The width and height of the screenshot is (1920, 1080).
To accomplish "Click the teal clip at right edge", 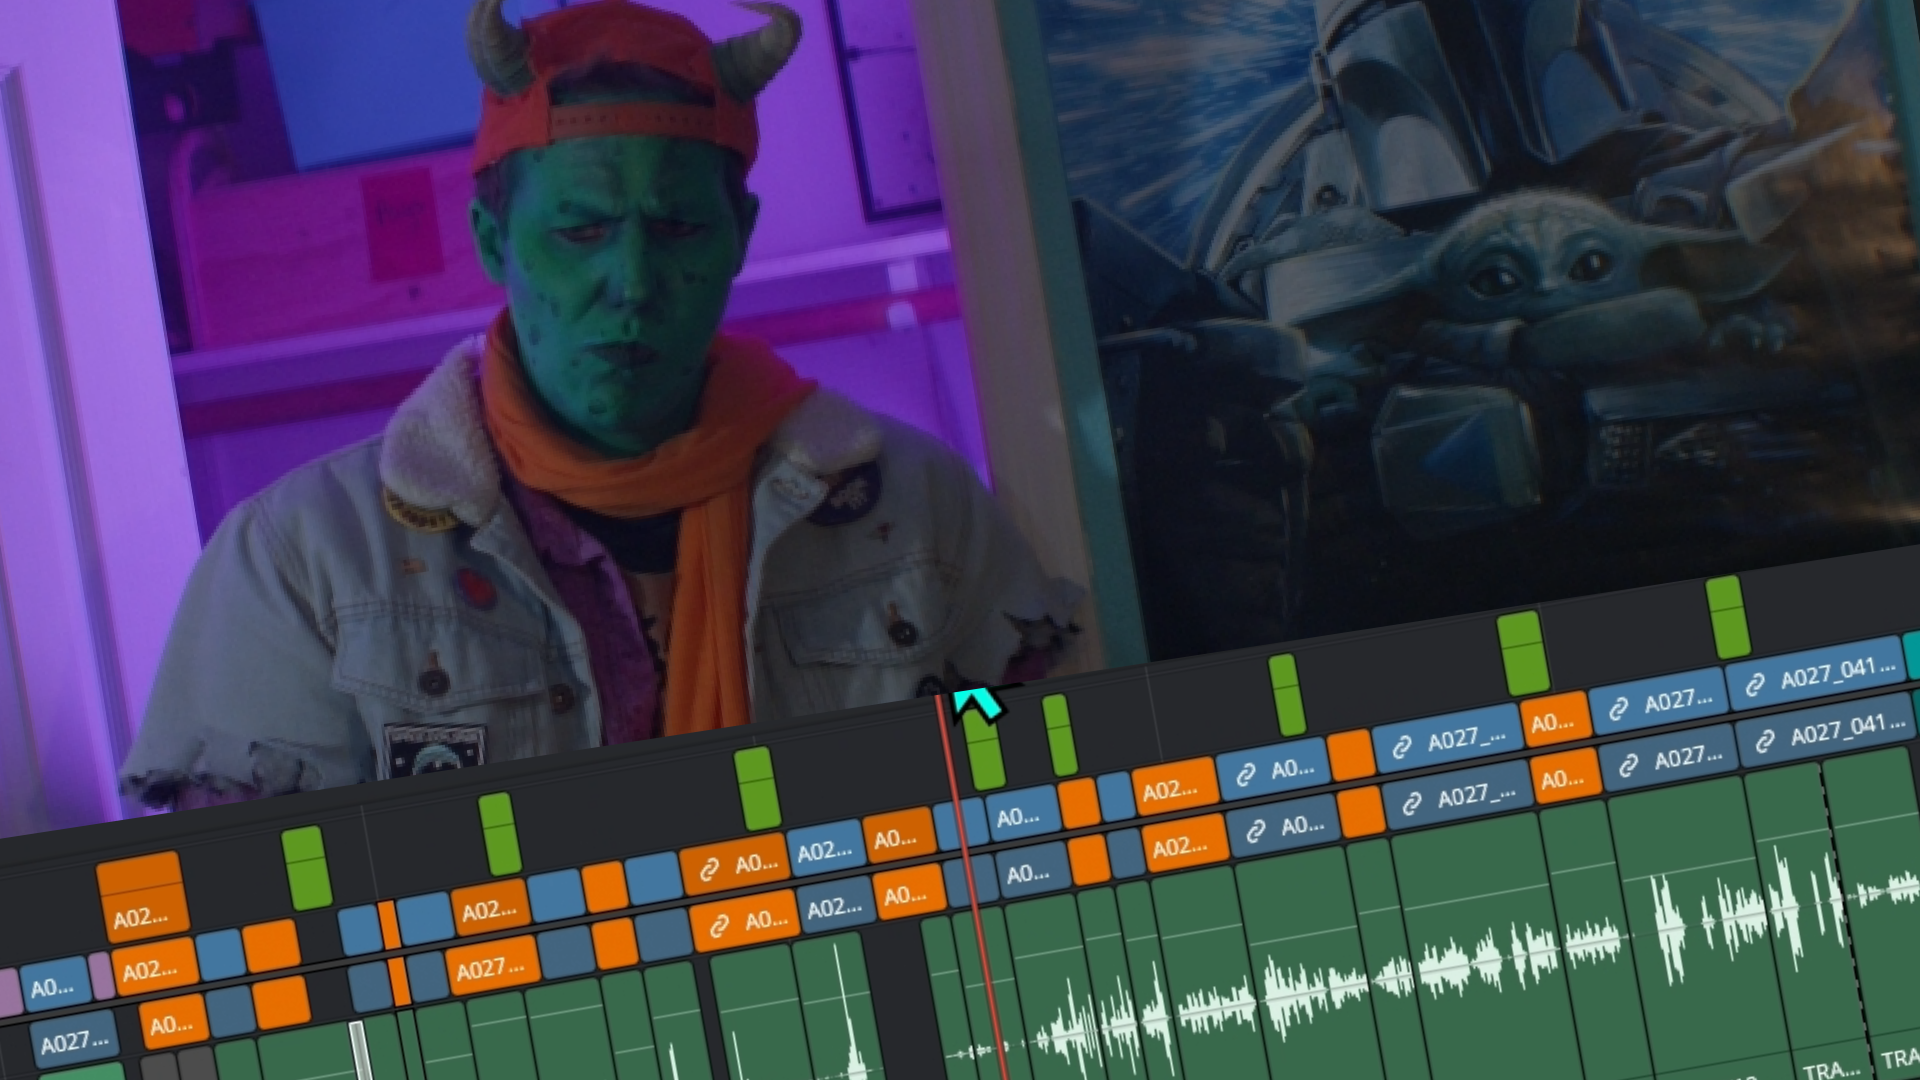I will [x=1911, y=655].
